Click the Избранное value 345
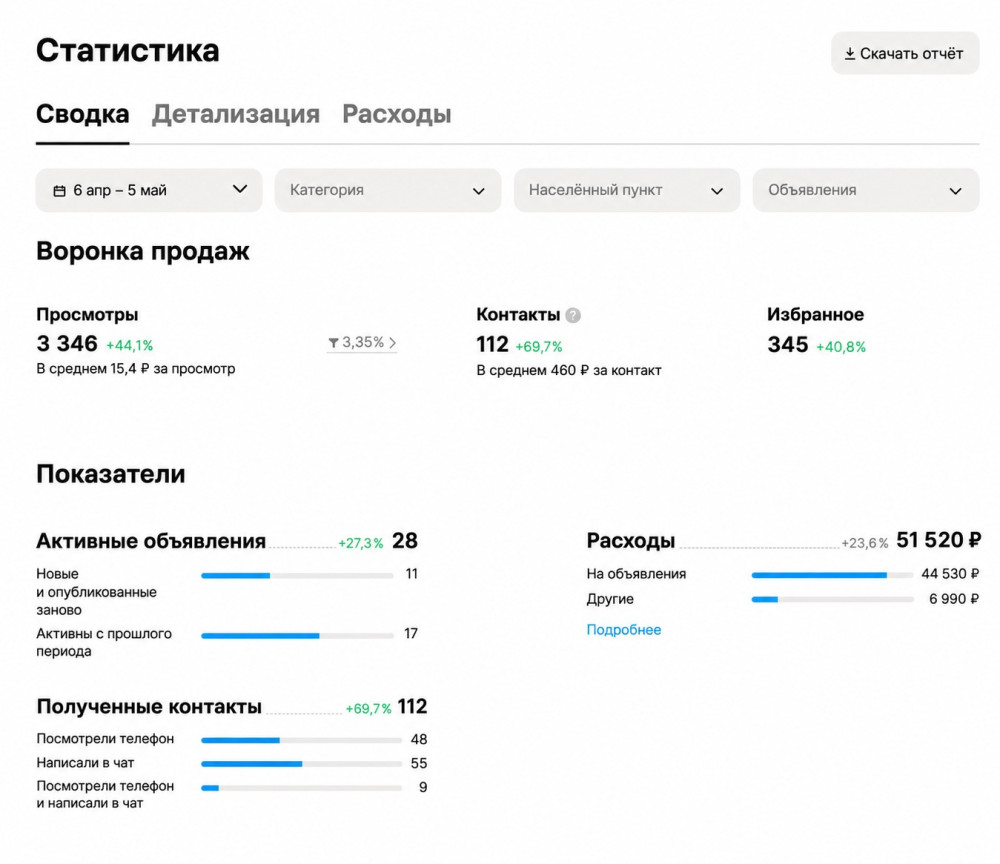This screenshot has width=1000, height=864. pyautogui.click(x=788, y=345)
